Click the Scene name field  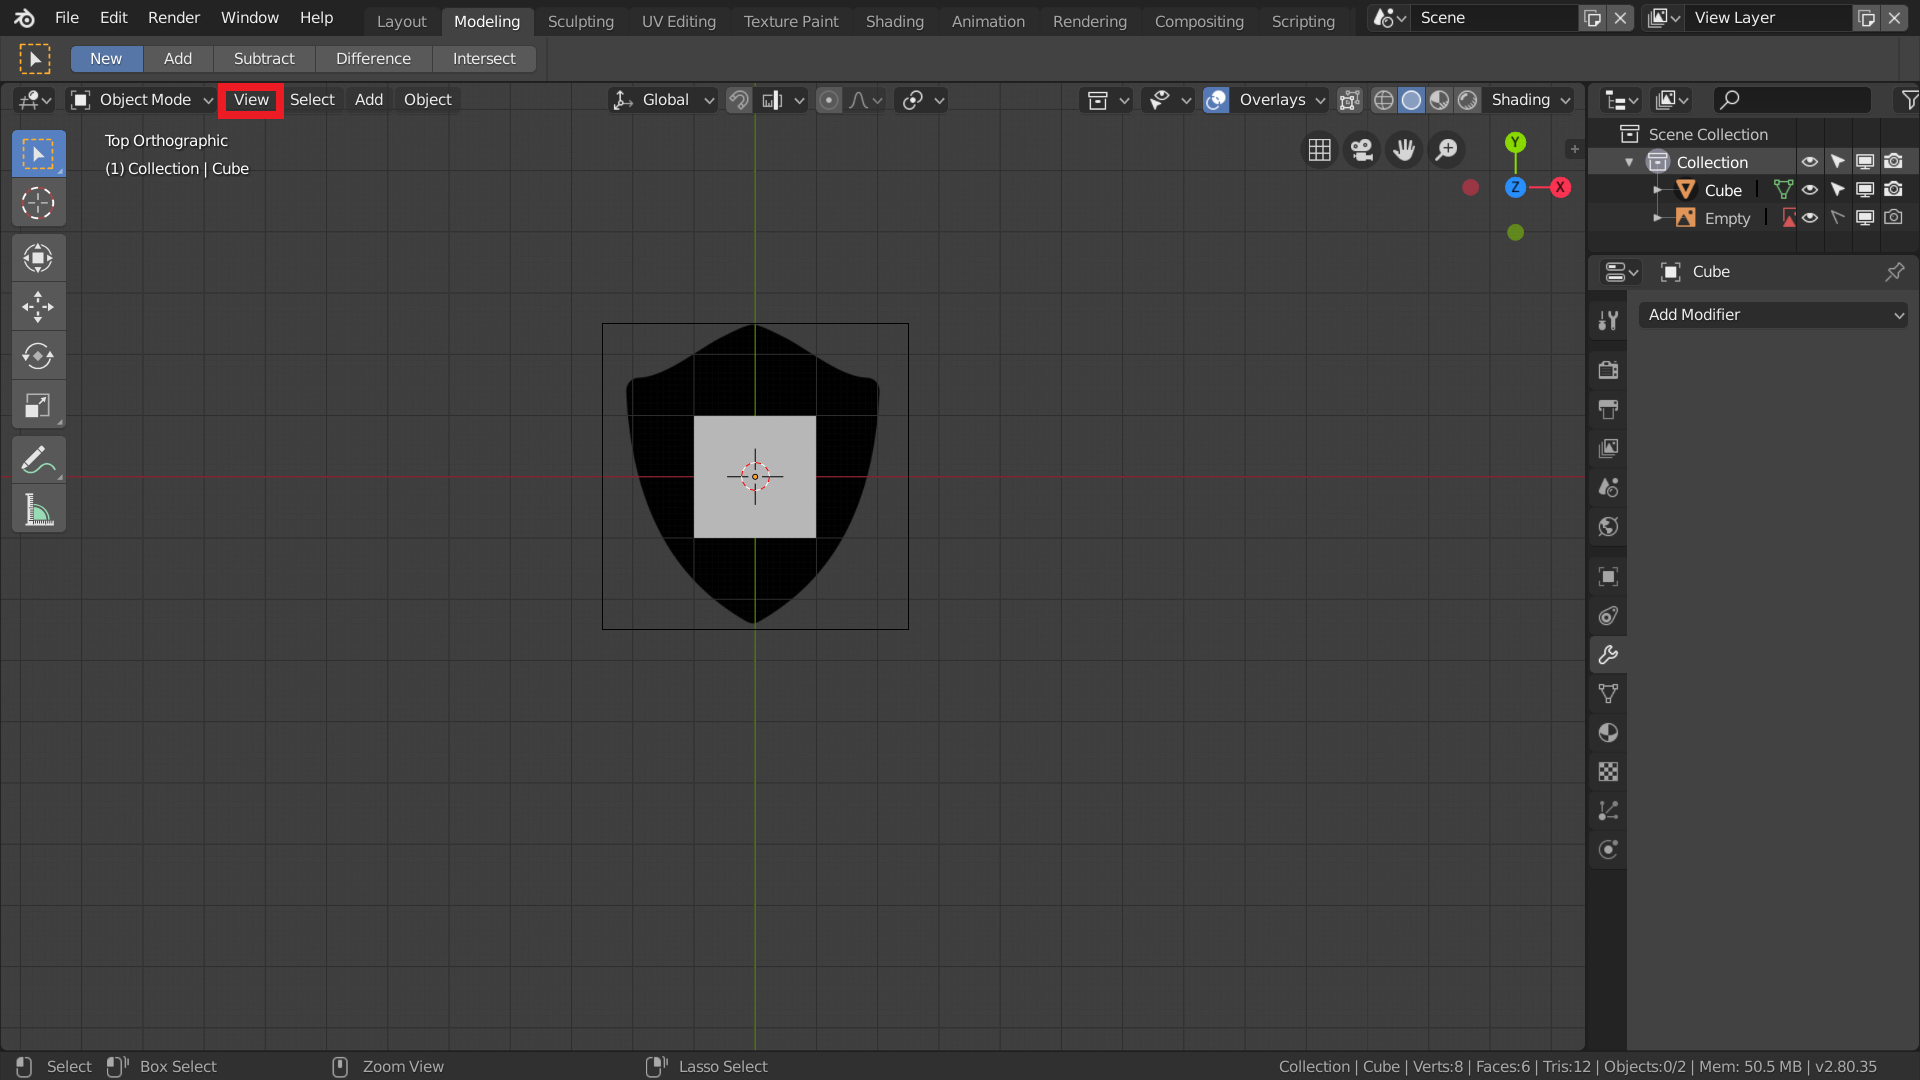click(1495, 18)
